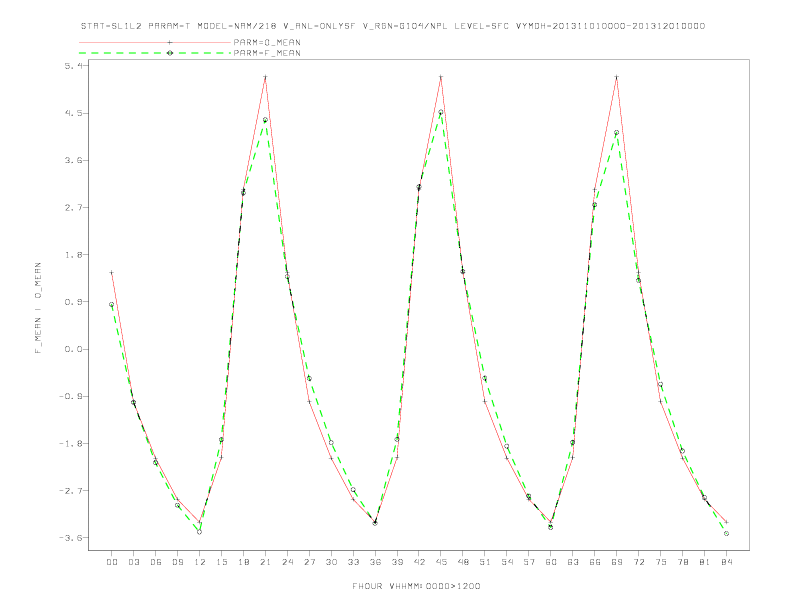Click the O_MEAN peak marker at hour 45
The image size is (792, 612).
[x=441, y=77]
